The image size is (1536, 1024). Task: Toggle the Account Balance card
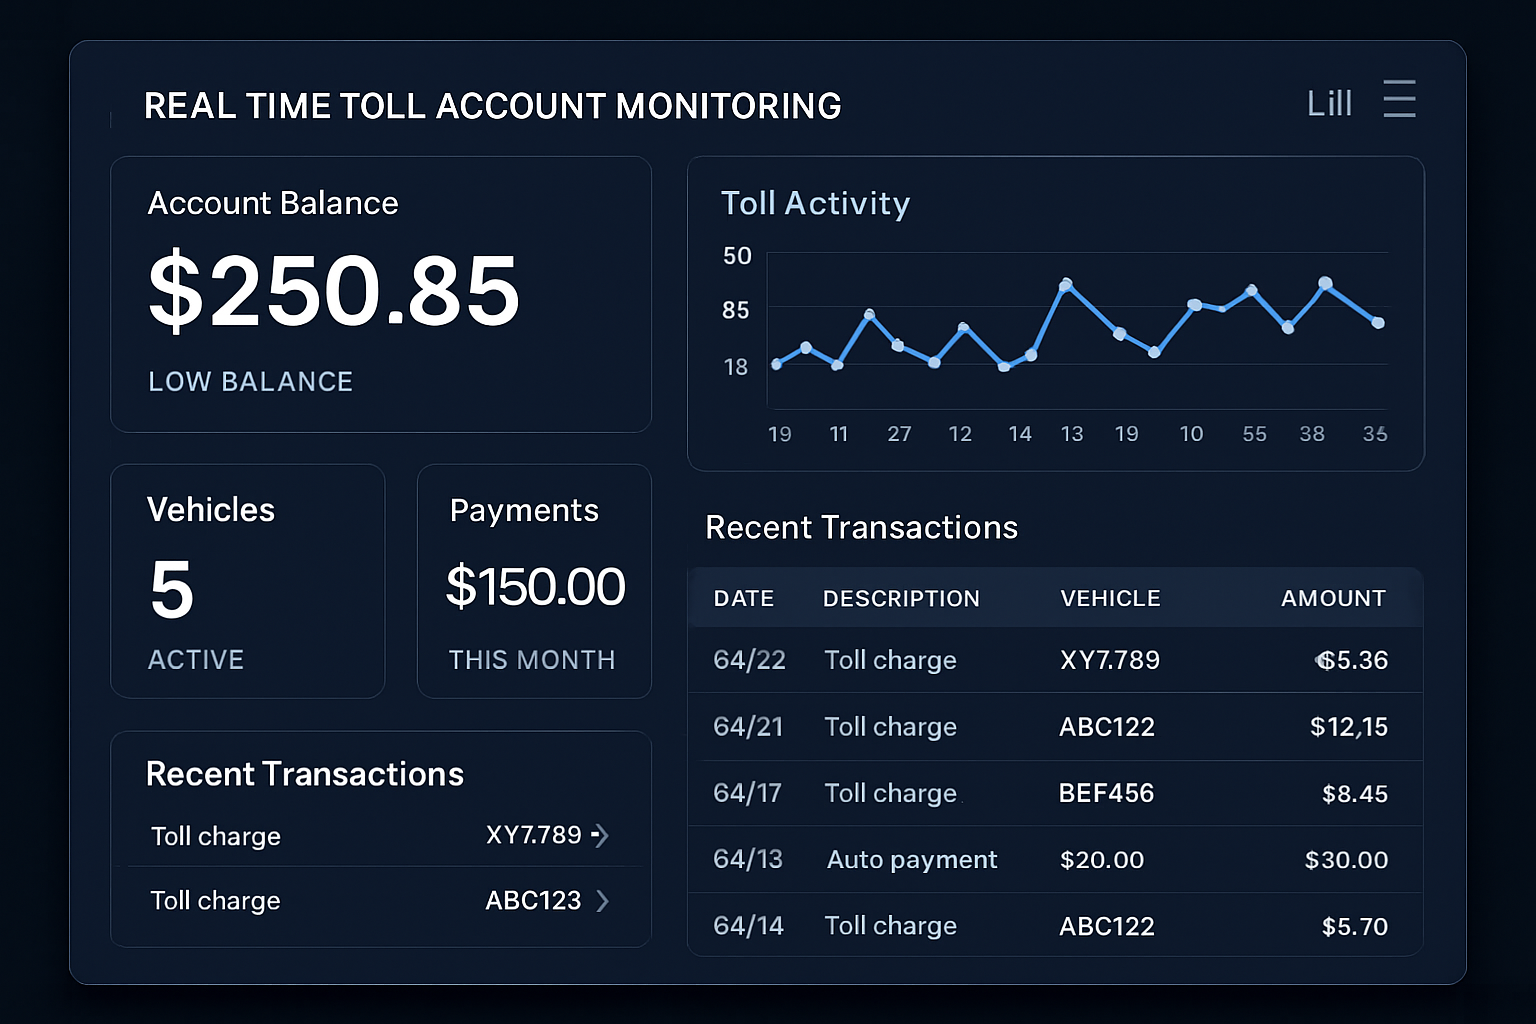[x=380, y=293]
